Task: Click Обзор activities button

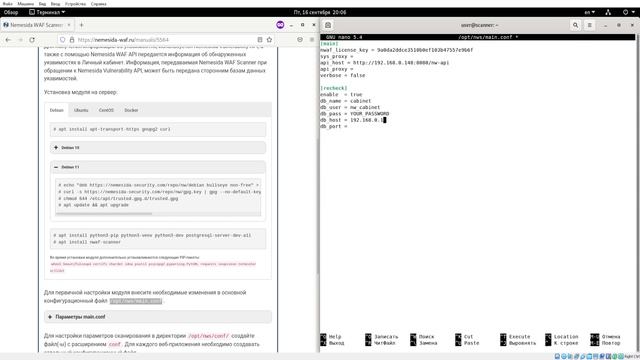Action: pos(11,12)
